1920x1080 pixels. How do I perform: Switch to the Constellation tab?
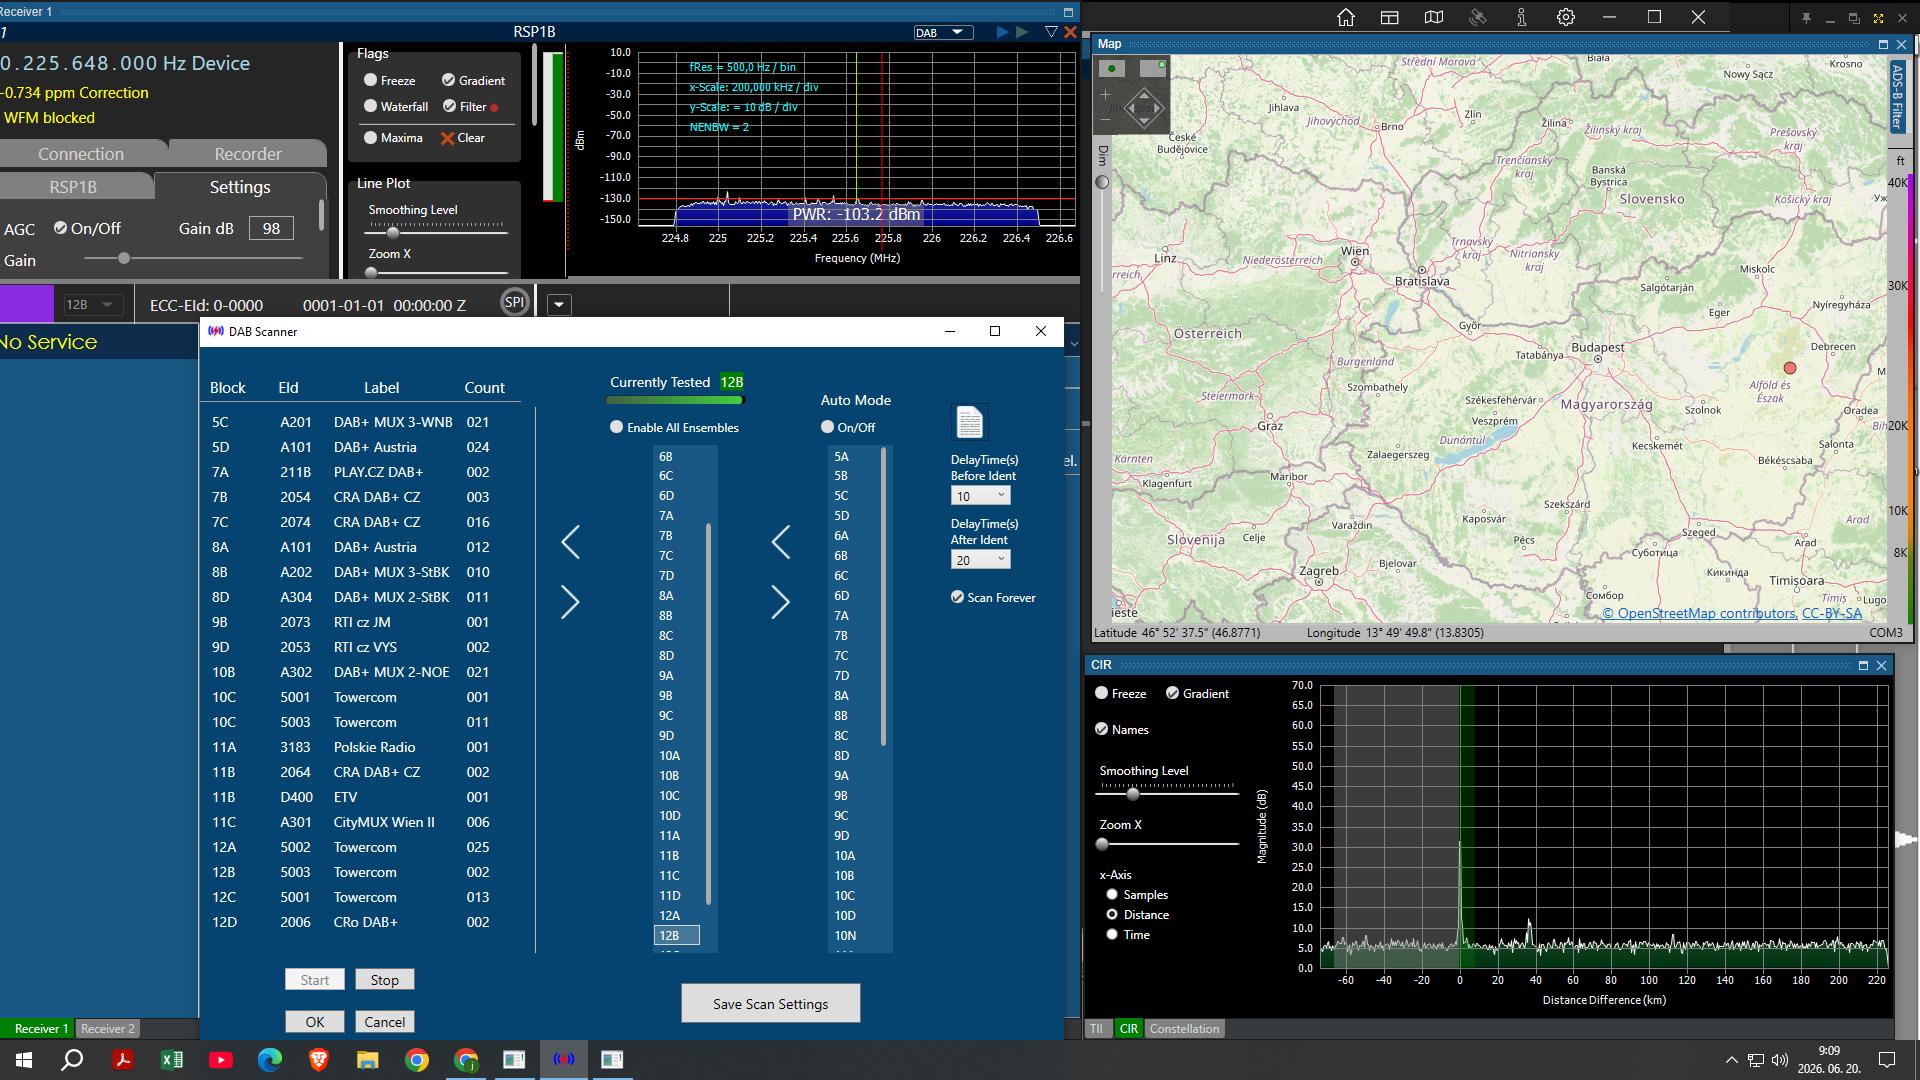[x=1184, y=1028]
